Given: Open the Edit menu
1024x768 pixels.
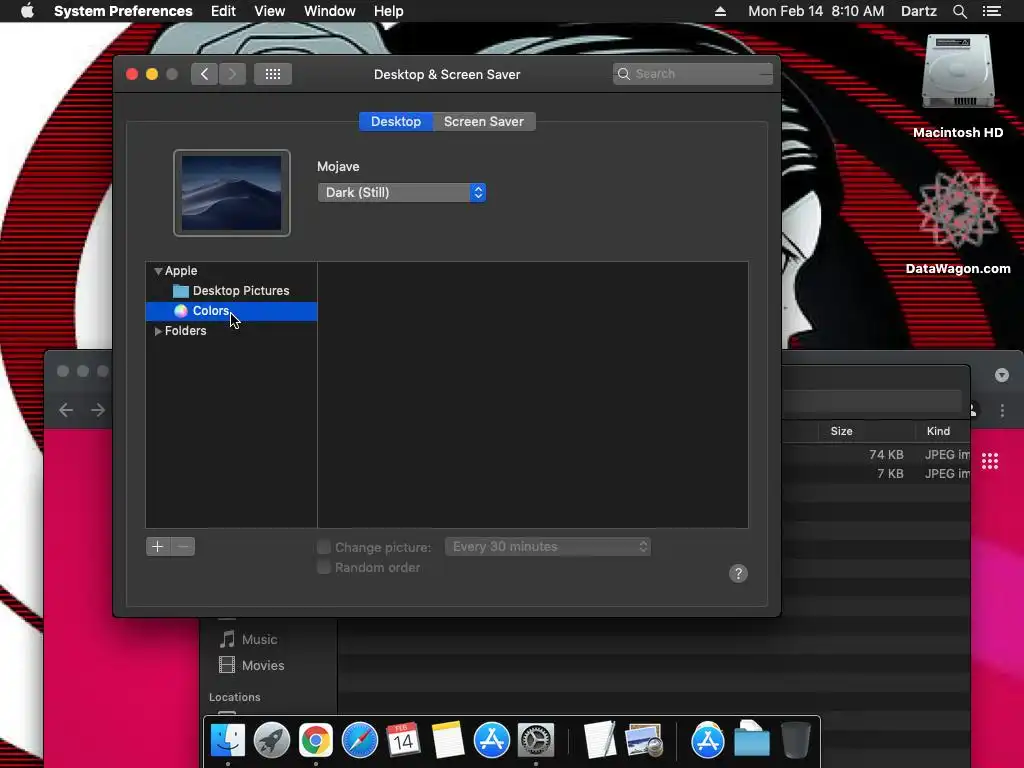Looking at the screenshot, I should [x=223, y=11].
